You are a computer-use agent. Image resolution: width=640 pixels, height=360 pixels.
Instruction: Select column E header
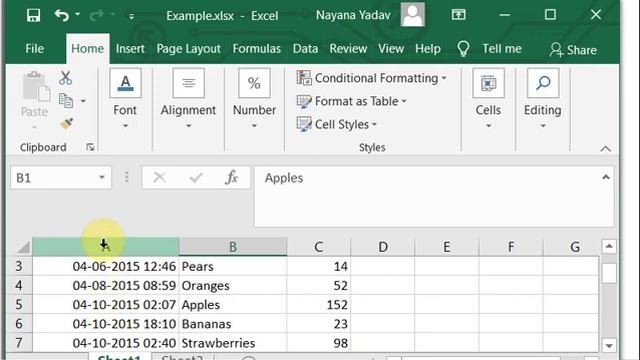coord(447,247)
